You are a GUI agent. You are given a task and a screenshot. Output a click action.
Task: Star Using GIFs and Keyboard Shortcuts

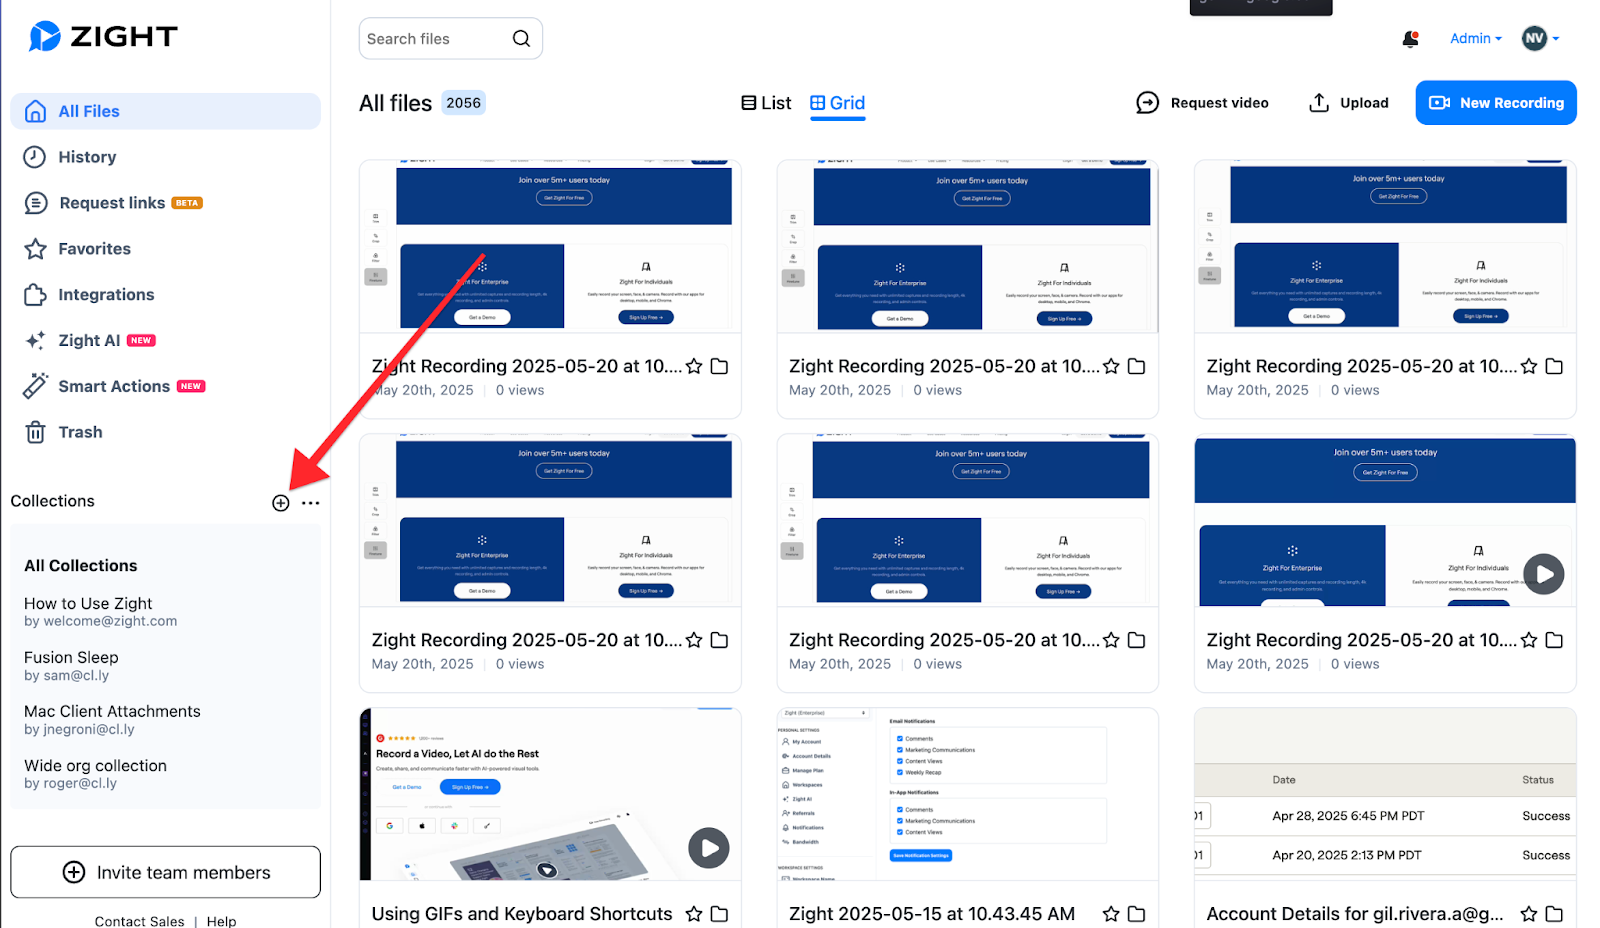coord(694,914)
